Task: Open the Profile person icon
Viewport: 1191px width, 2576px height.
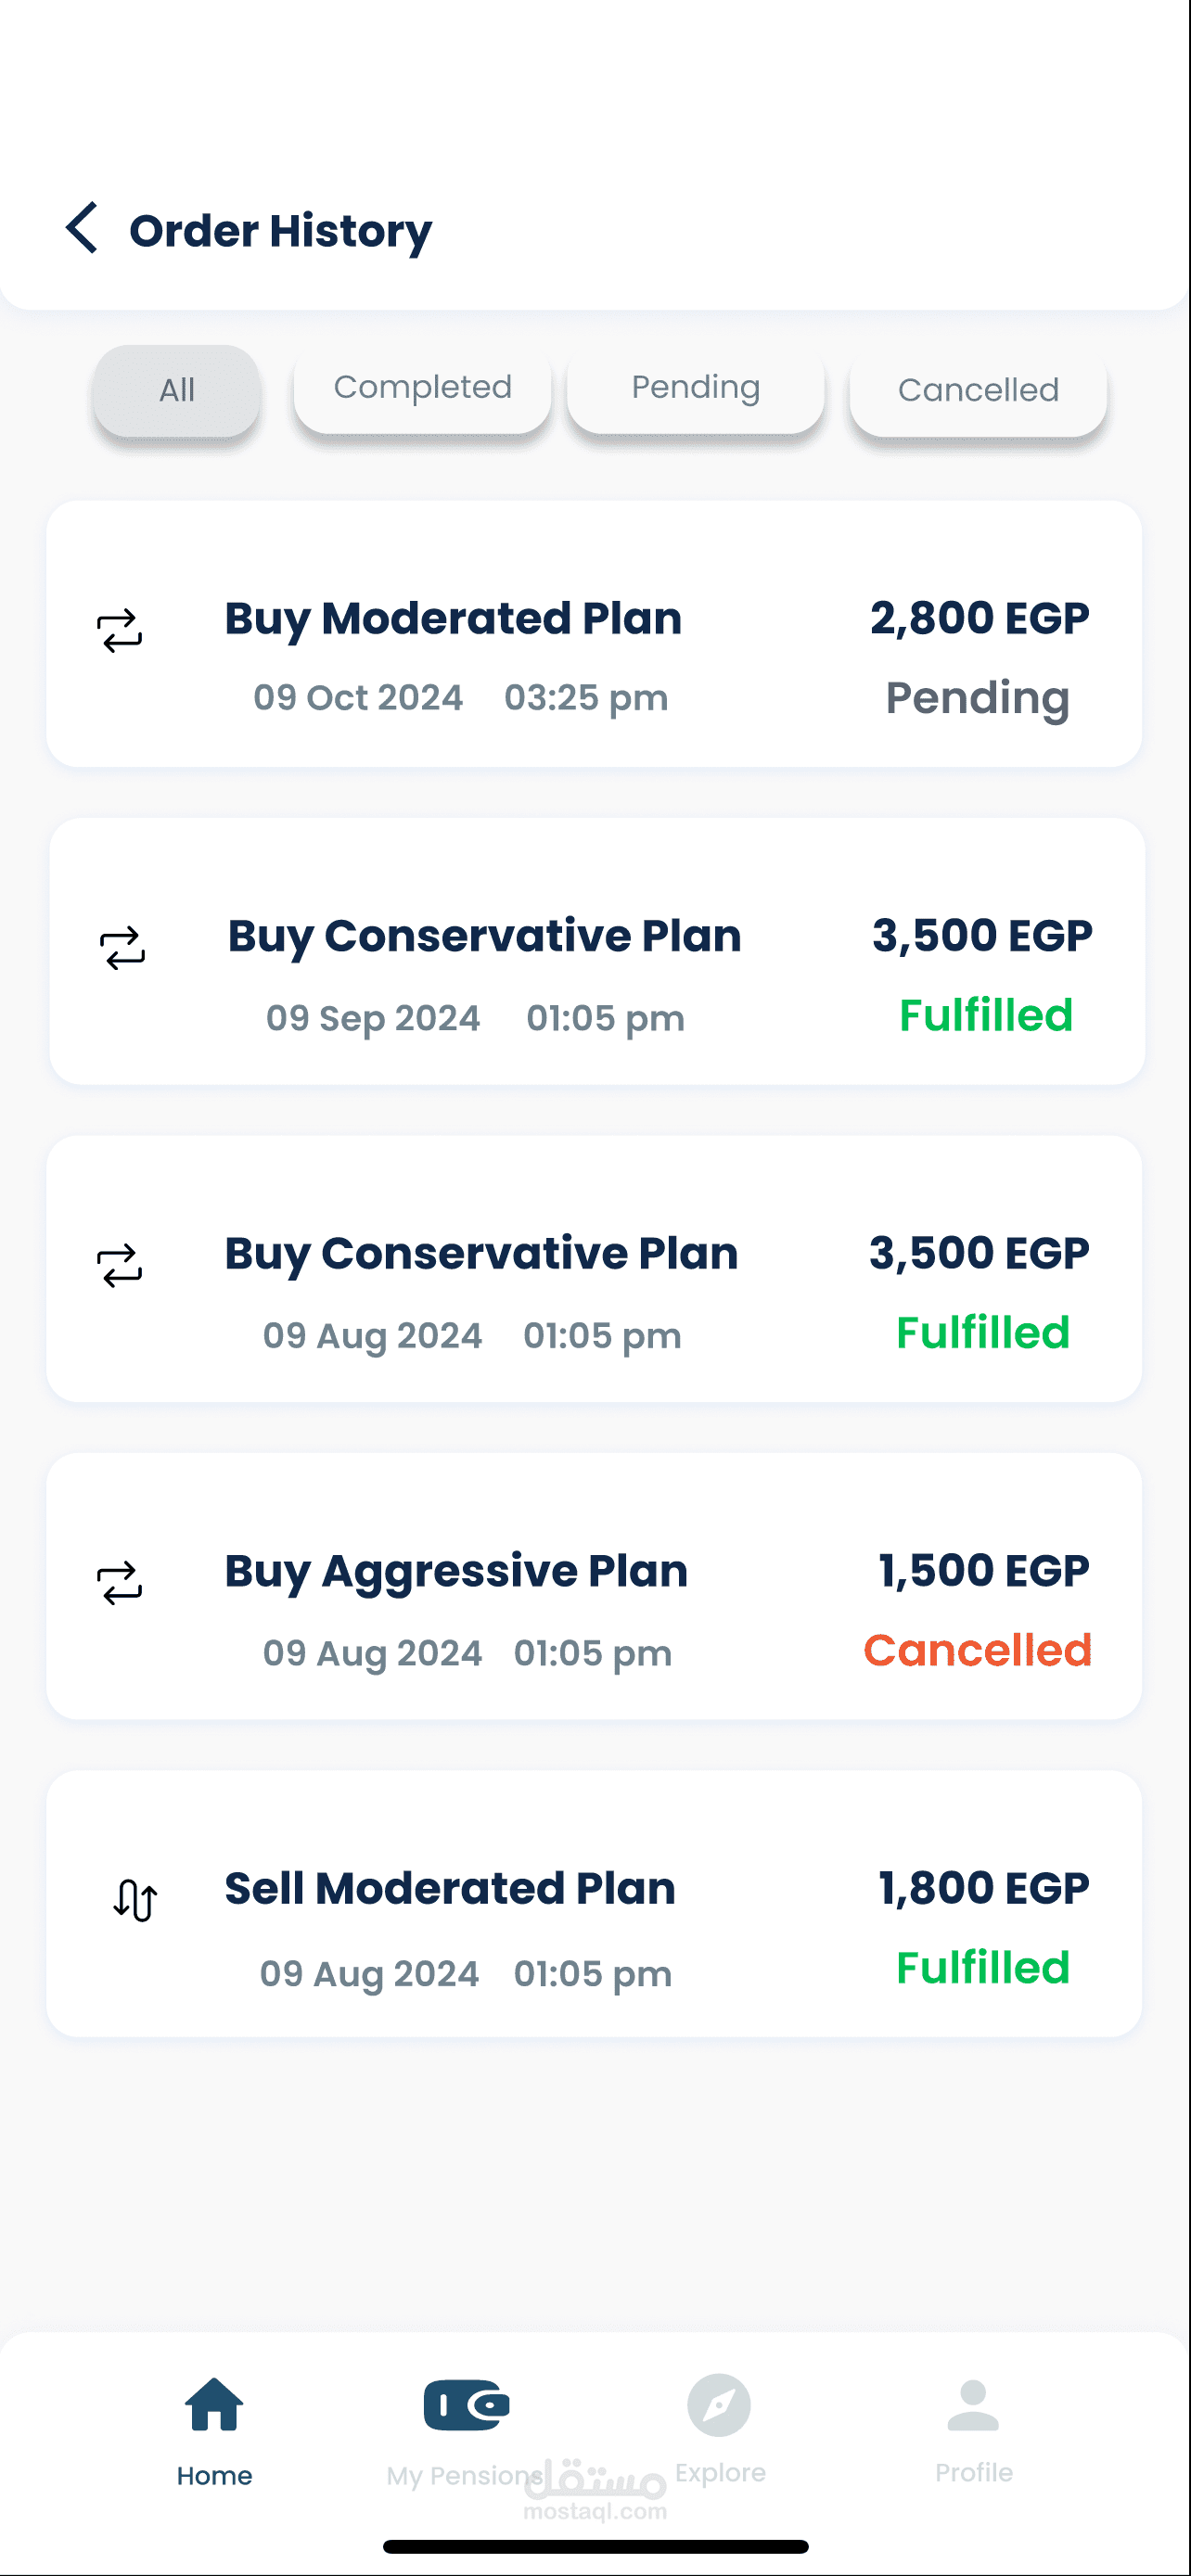Action: [x=973, y=2406]
